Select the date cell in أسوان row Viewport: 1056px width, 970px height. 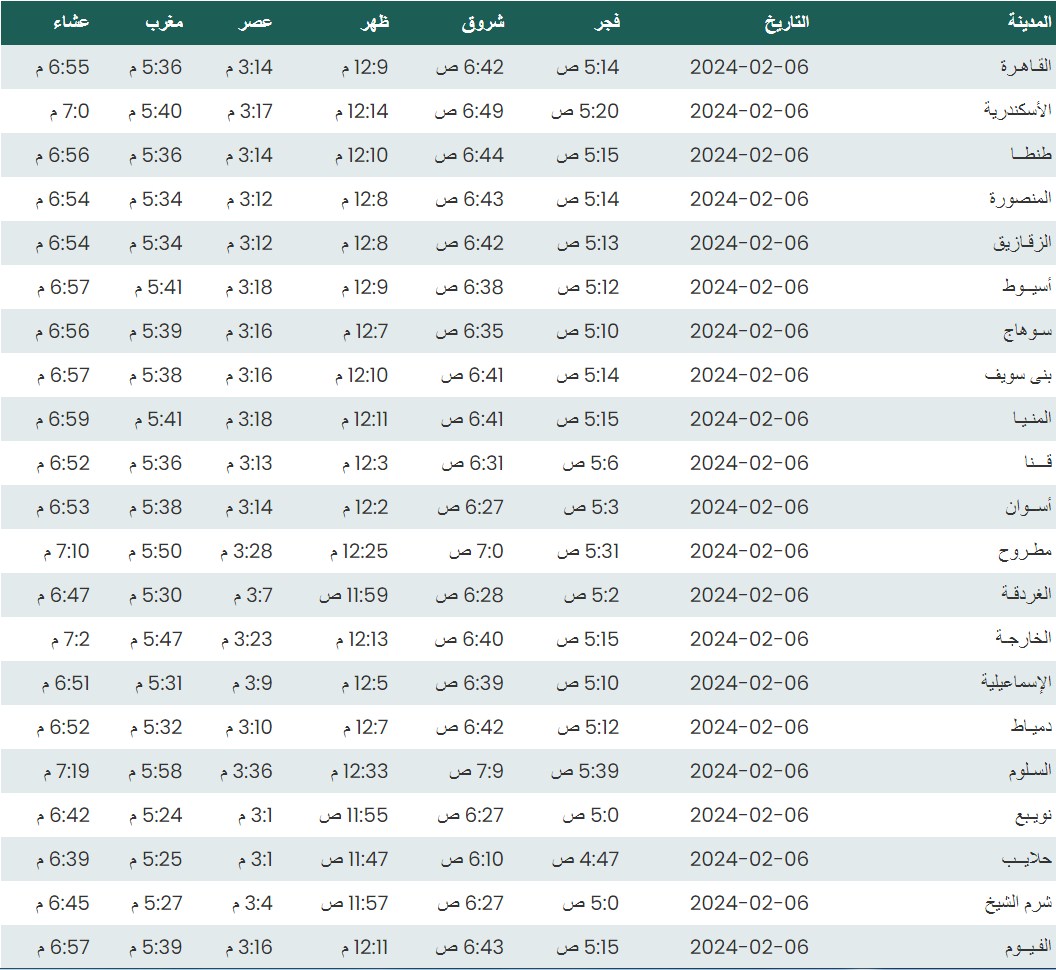click(749, 507)
